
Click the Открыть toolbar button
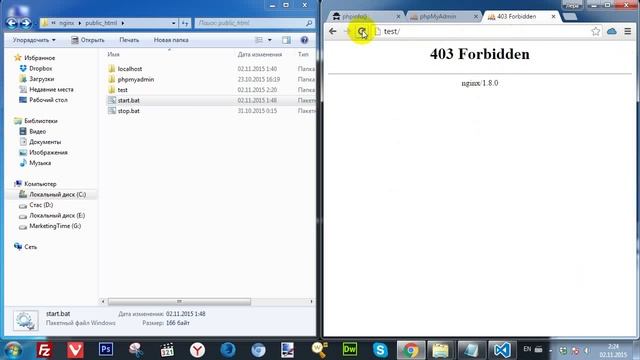87,40
